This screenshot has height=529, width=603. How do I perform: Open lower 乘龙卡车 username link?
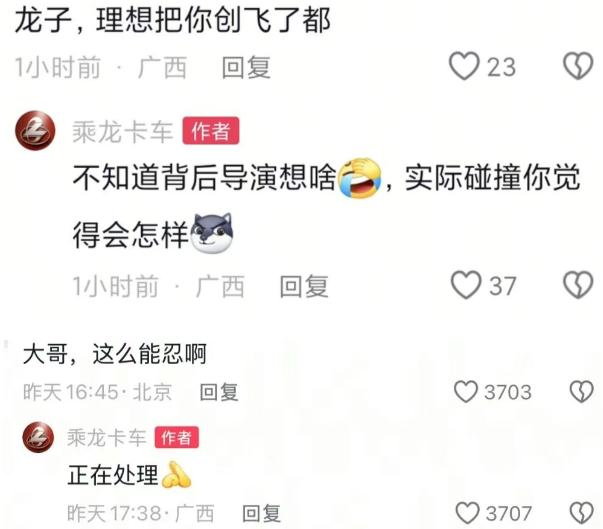(x=107, y=438)
